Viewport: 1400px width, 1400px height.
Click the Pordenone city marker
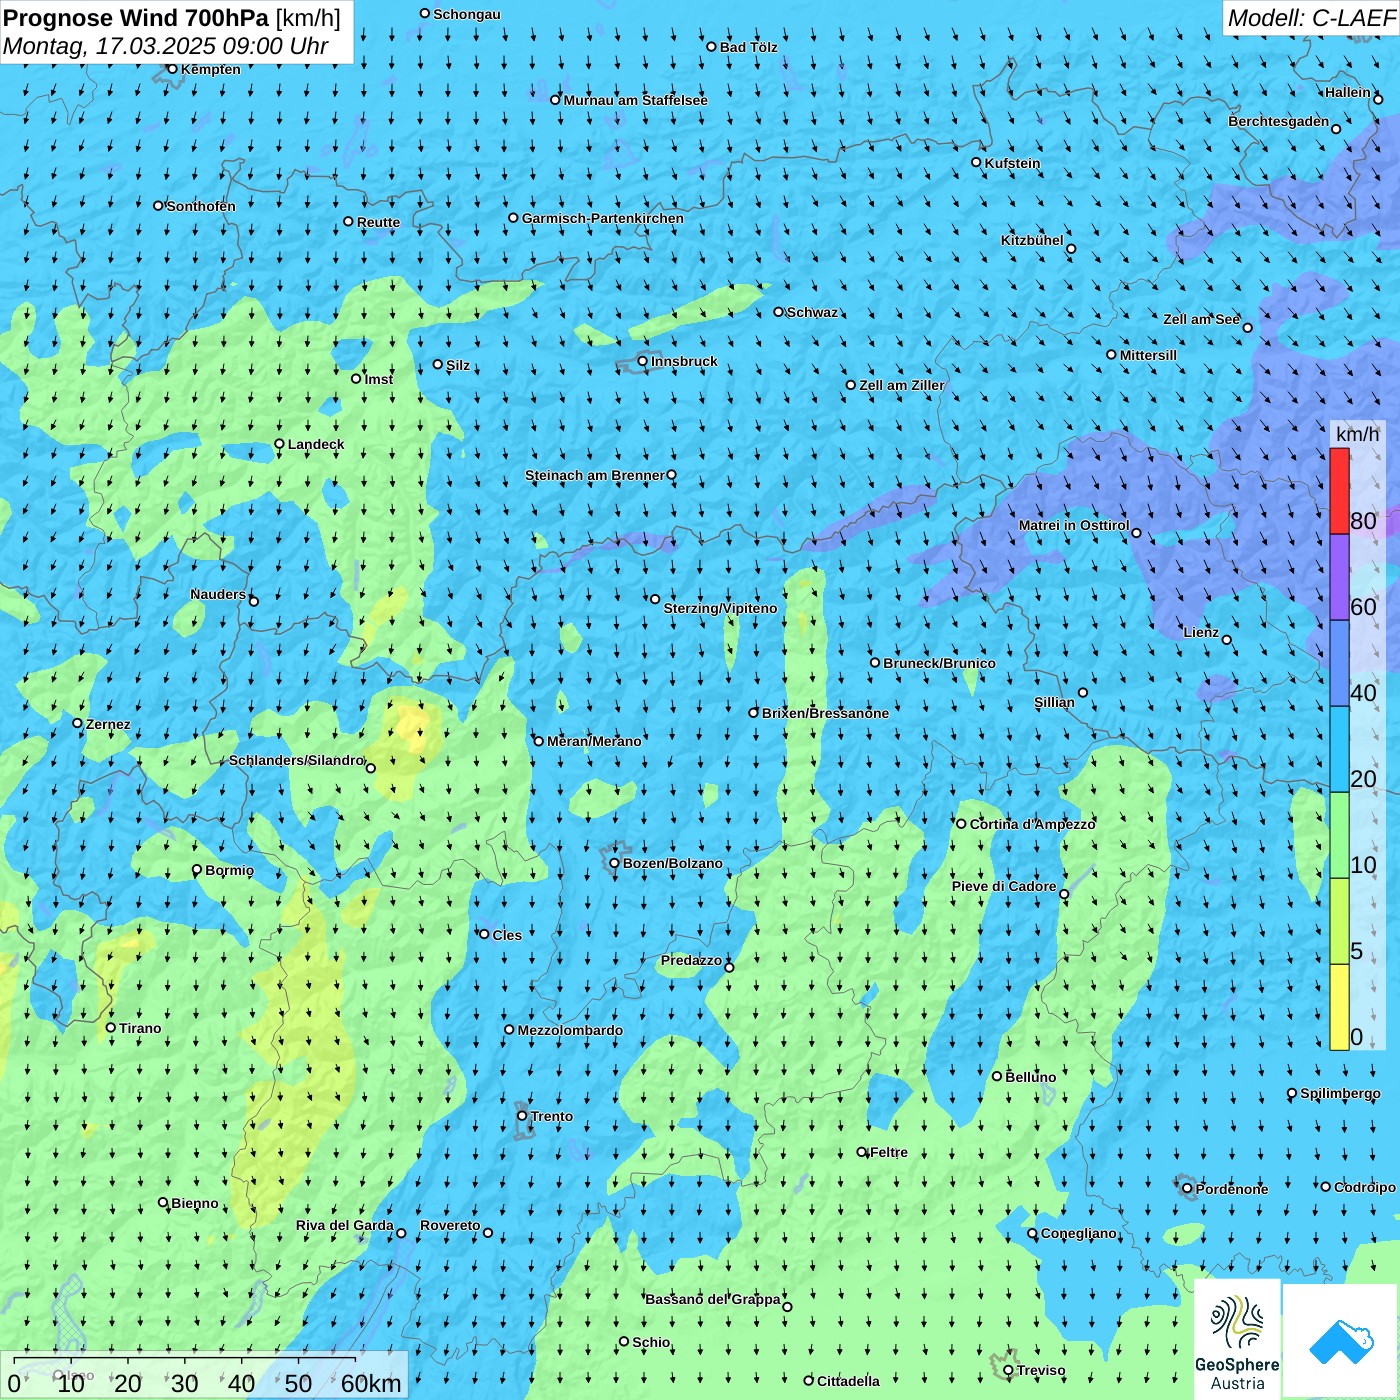pyautogui.click(x=1187, y=1189)
